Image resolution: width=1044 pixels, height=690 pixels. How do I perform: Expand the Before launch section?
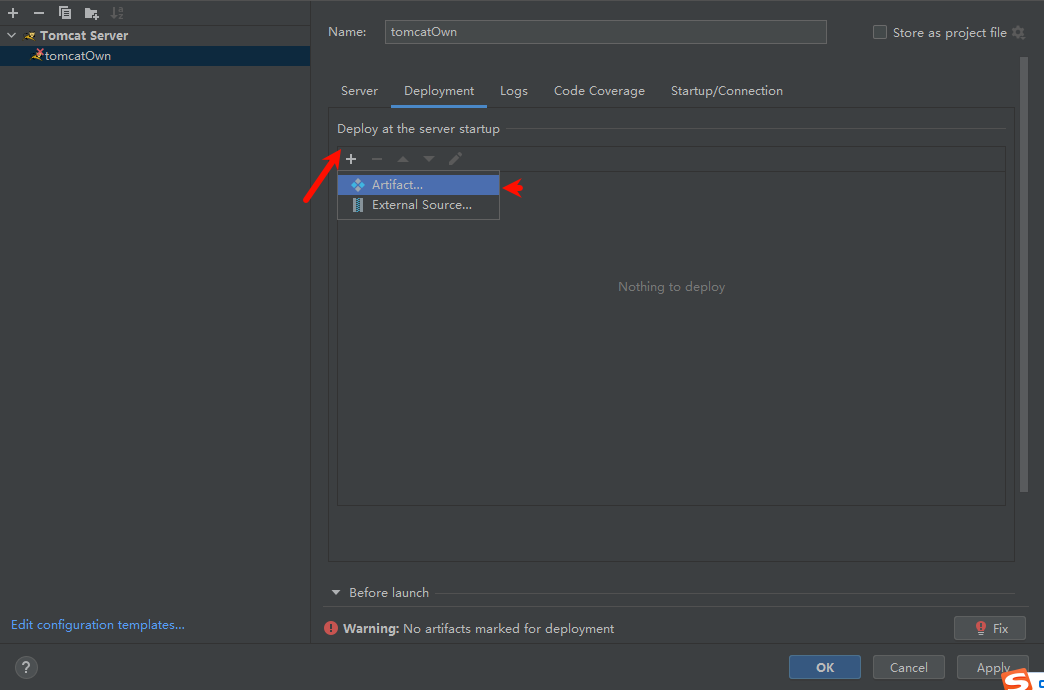[336, 593]
